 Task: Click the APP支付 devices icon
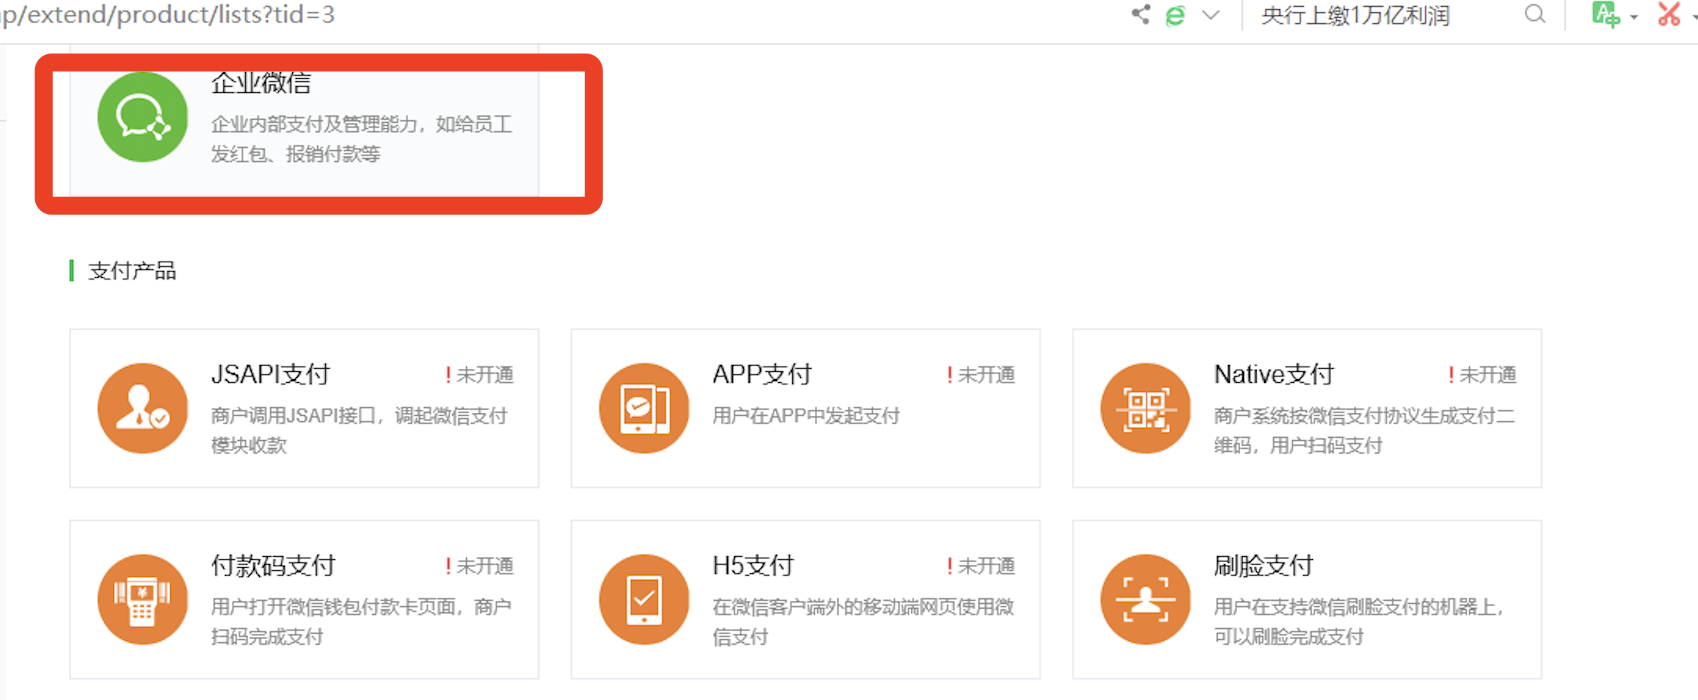click(x=644, y=408)
